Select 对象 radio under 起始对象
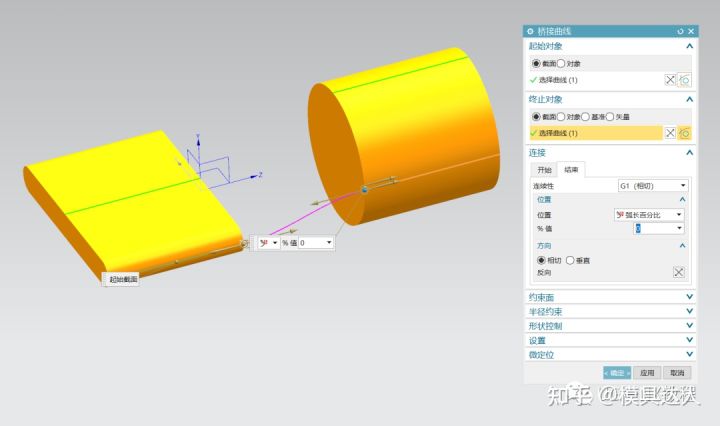Screen dimensions: 720x426 [561, 63]
